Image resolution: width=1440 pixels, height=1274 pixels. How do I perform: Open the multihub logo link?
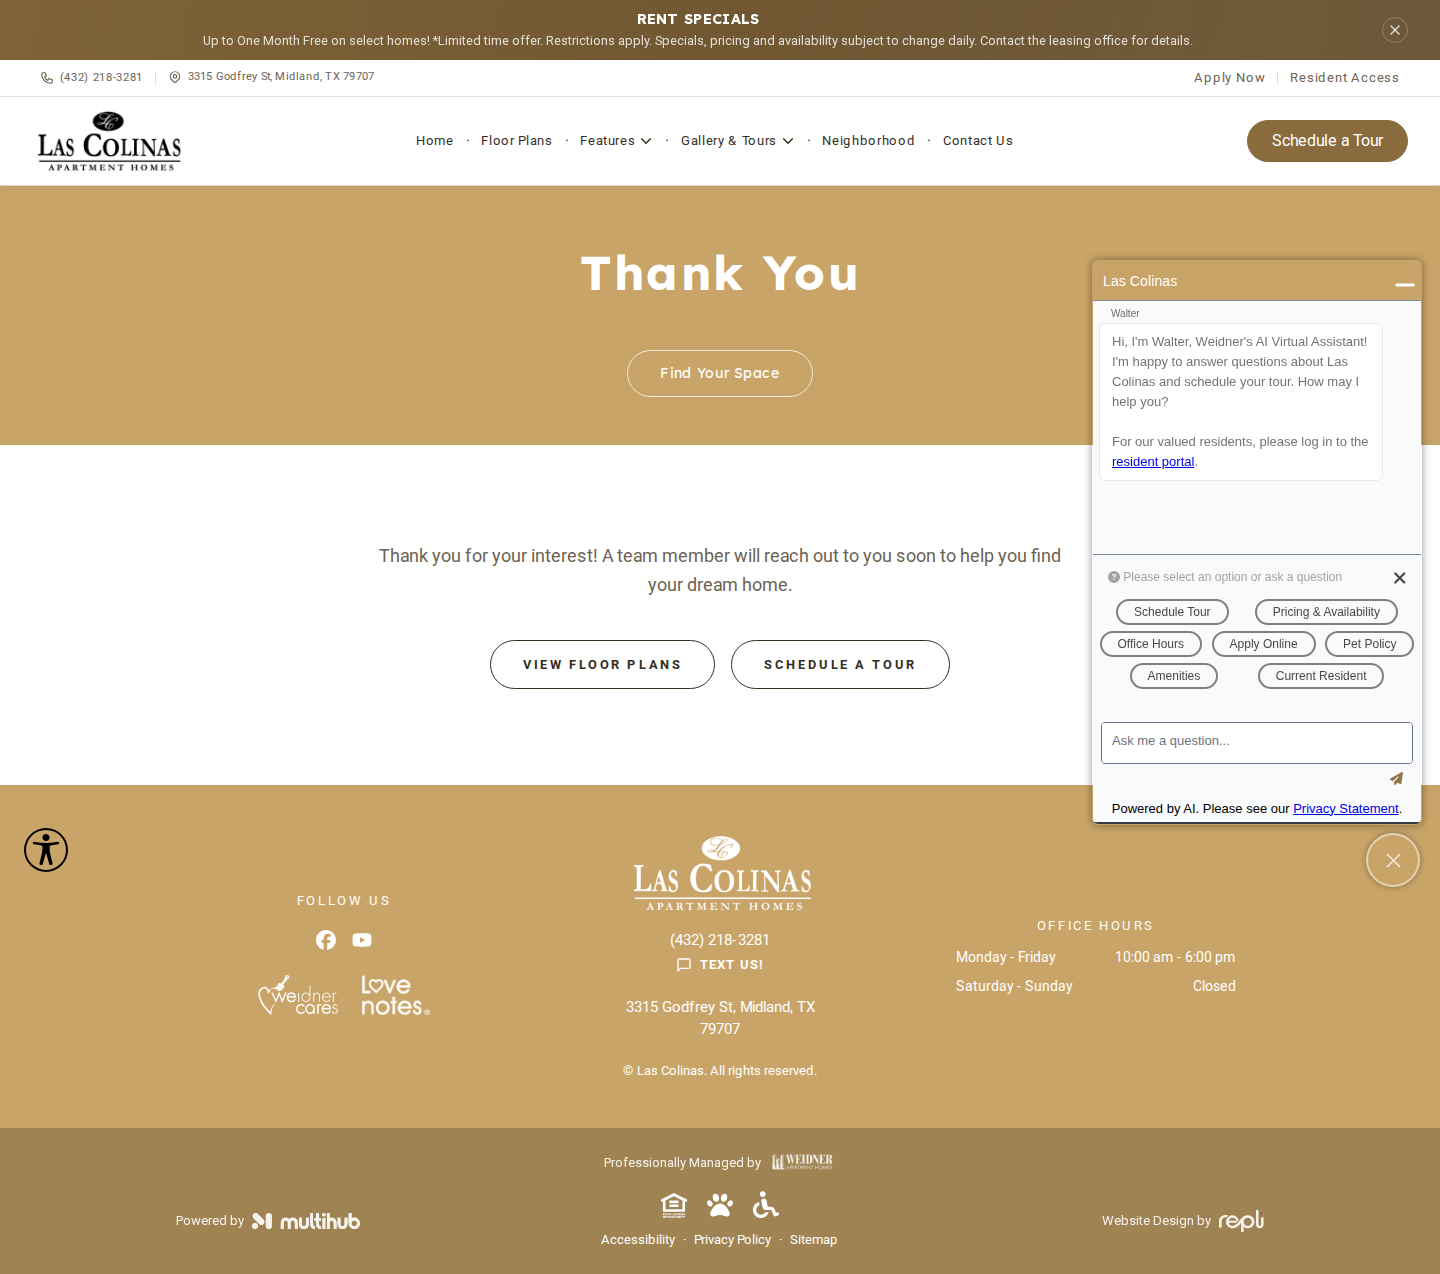[x=306, y=1221]
